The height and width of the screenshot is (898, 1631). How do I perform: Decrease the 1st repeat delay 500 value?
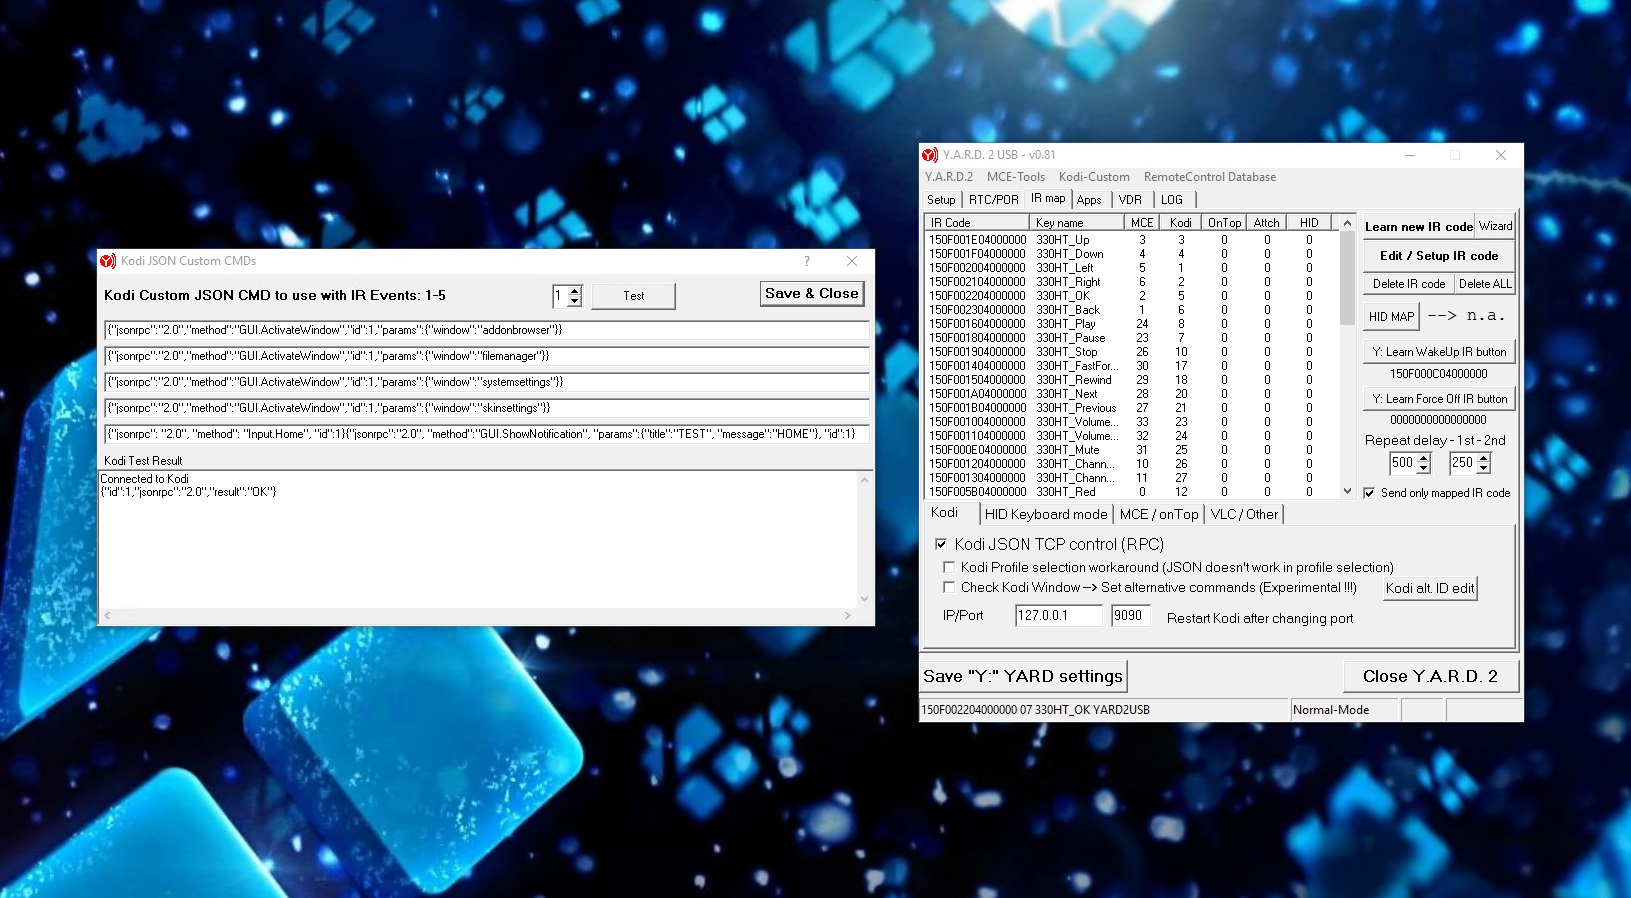(x=1424, y=468)
